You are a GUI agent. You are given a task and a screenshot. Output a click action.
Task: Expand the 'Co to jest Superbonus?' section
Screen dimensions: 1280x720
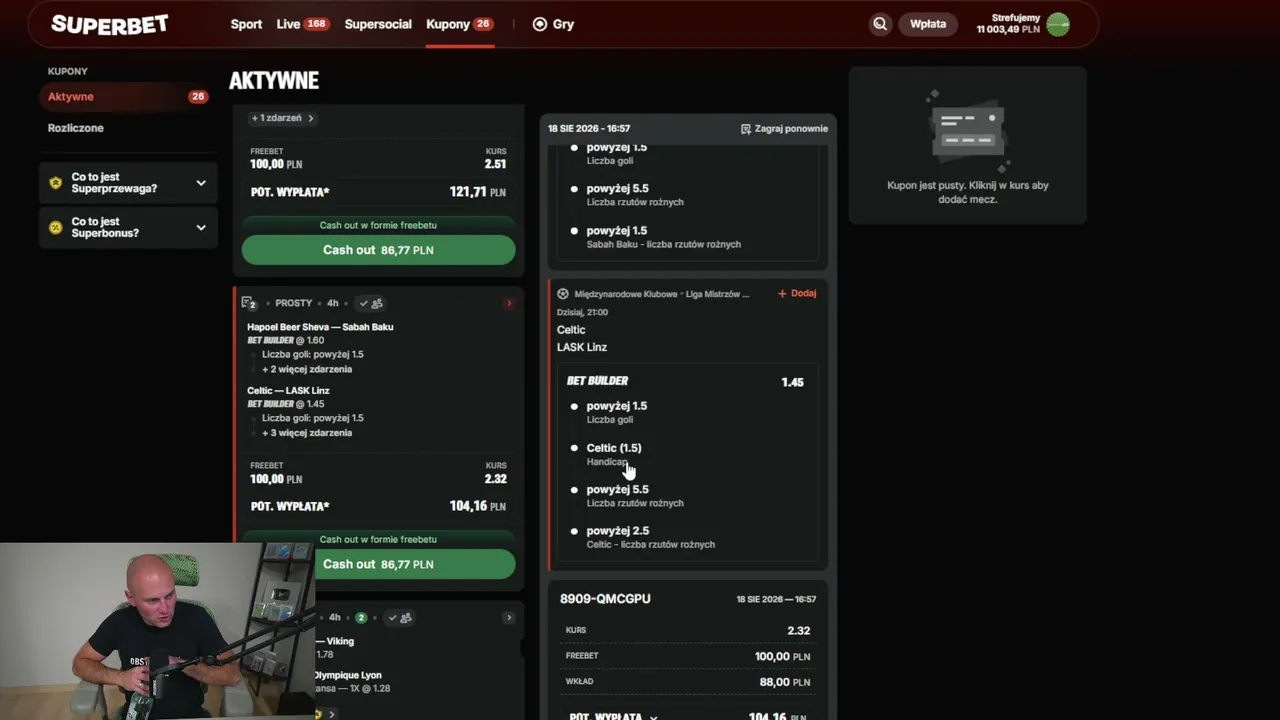click(128, 227)
